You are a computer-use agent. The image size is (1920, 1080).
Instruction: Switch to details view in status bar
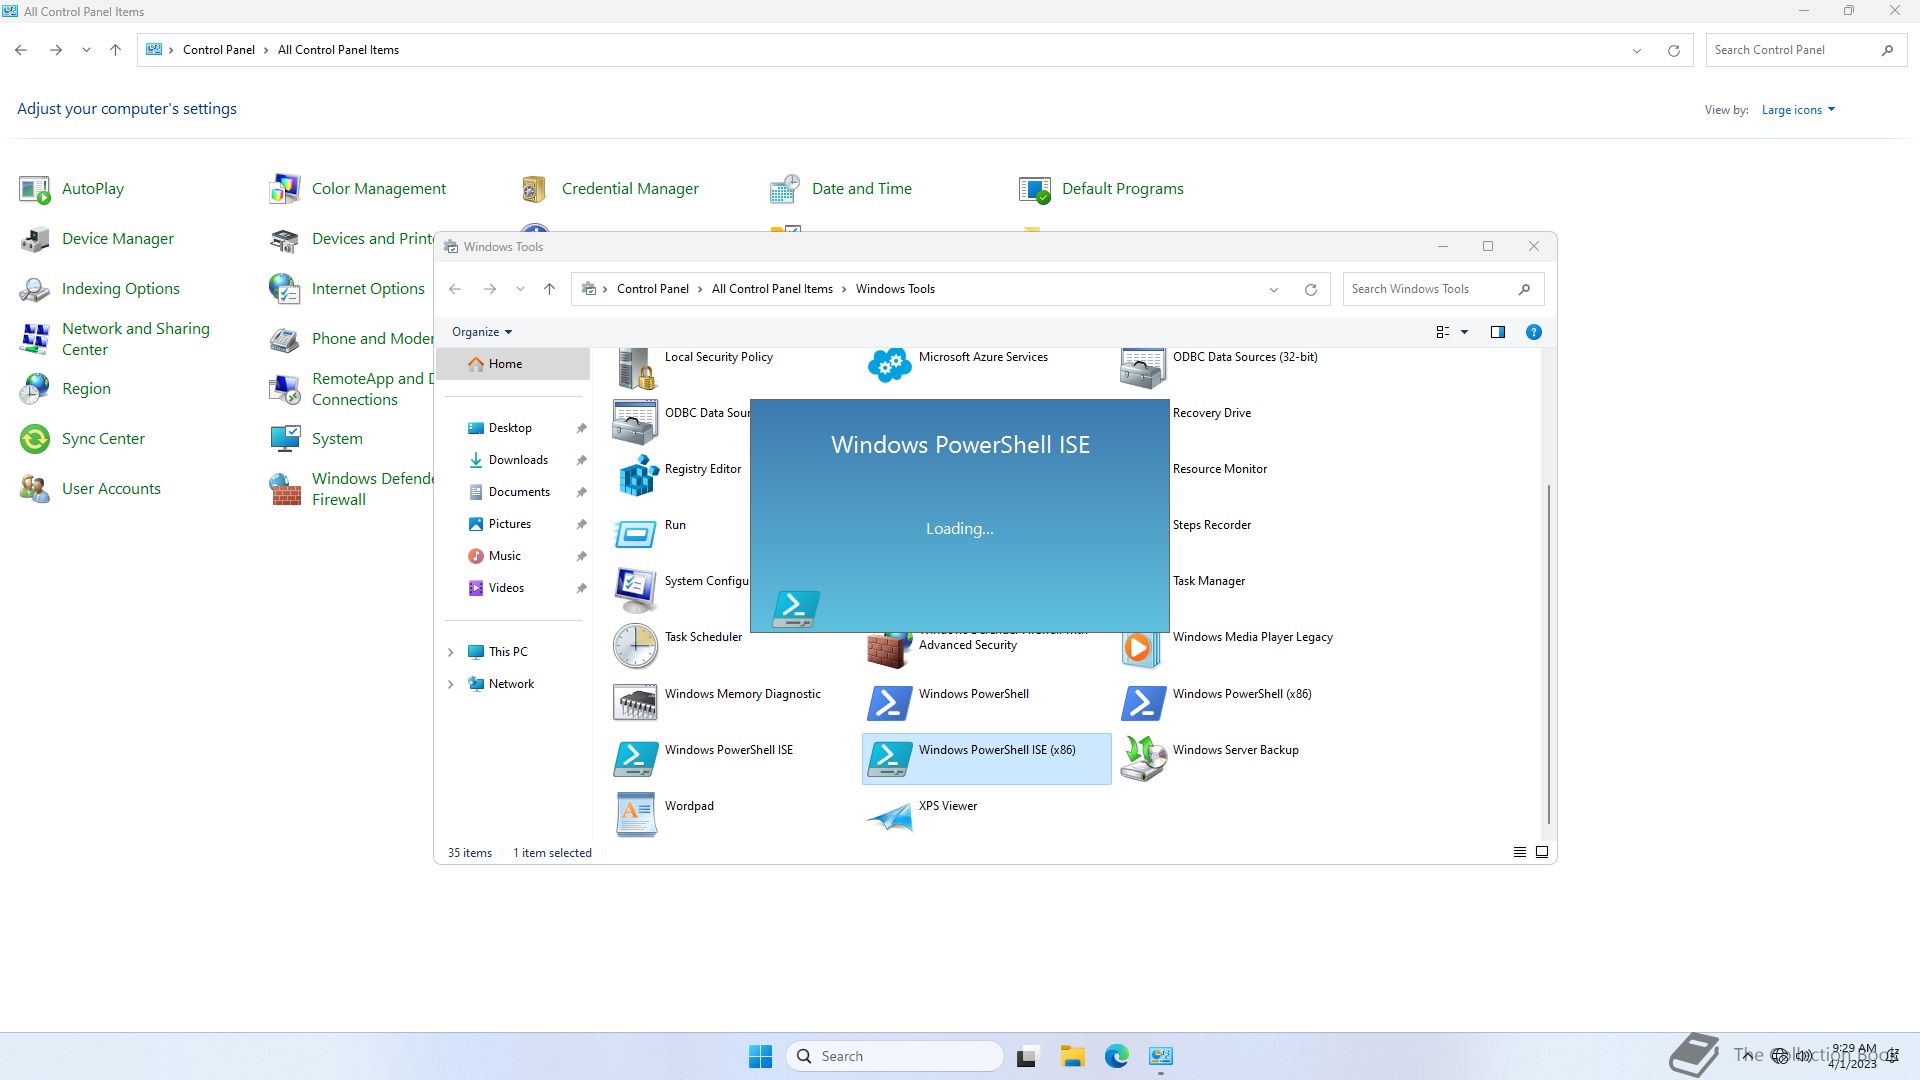pos(1519,852)
